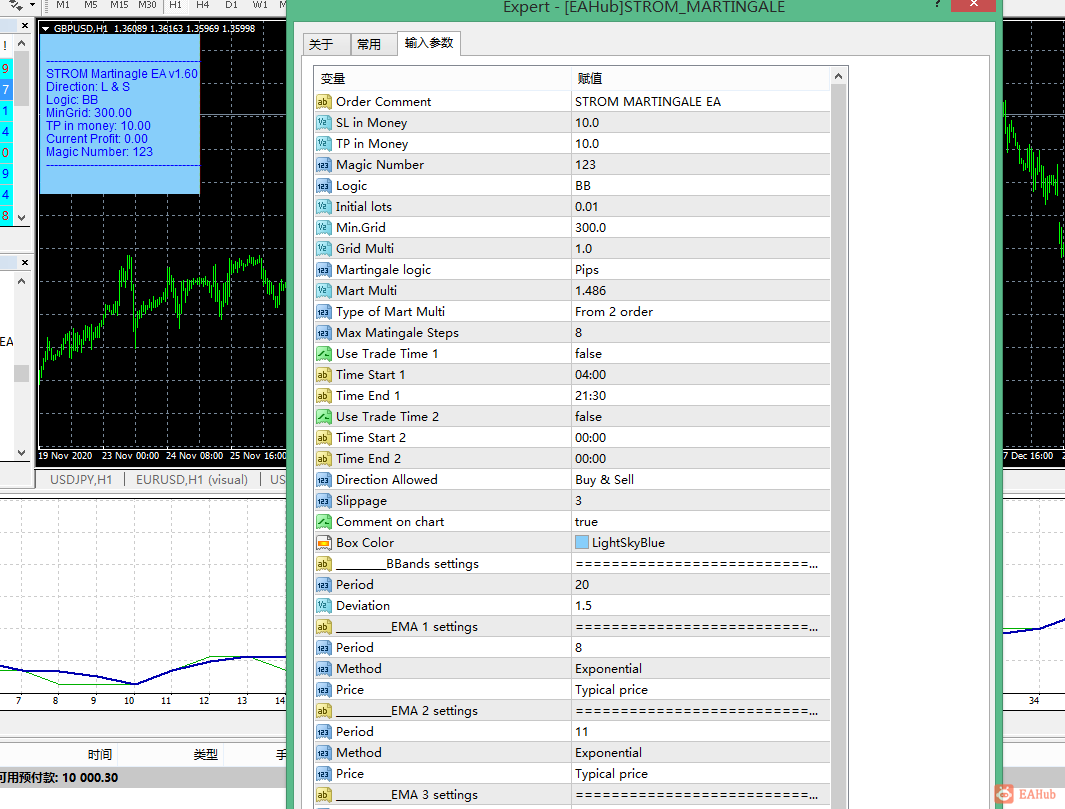Click the Use Trade Time 2 boolean icon
The image size is (1065, 809).
(323, 417)
